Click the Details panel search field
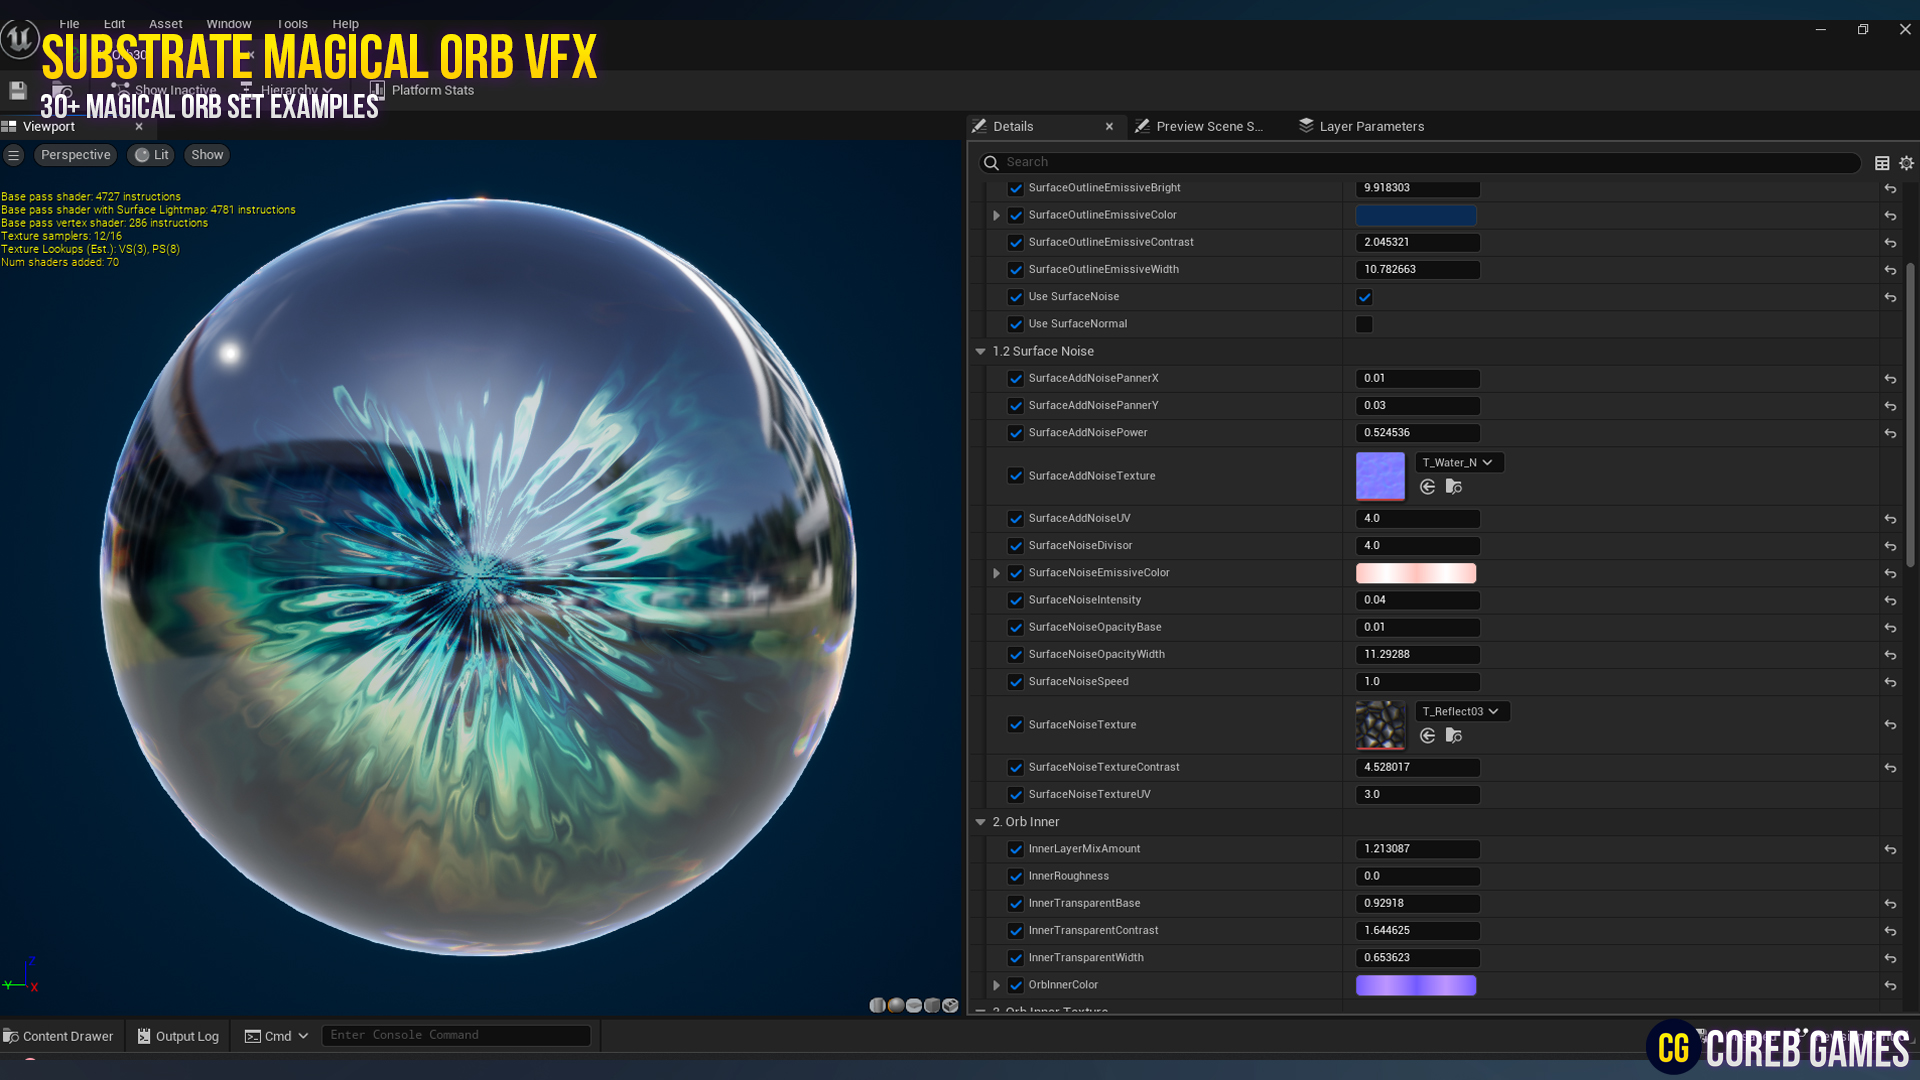This screenshot has width=1920, height=1080. (x=1200, y=162)
